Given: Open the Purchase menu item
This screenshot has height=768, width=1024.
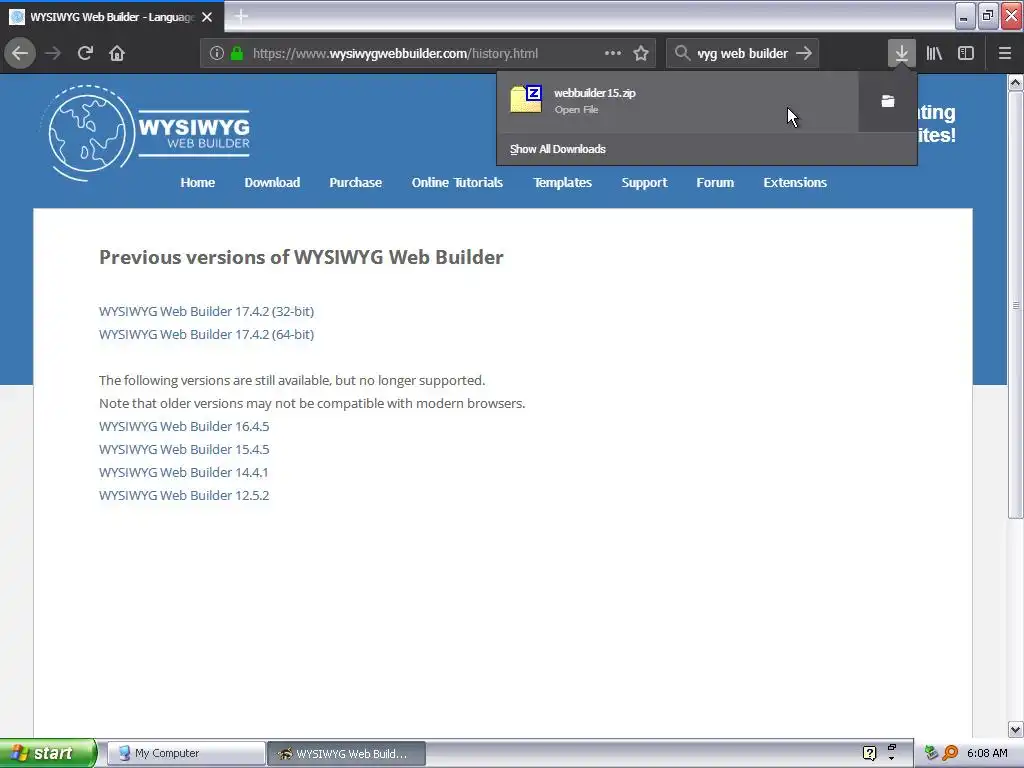Looking at the screenshot, I should click(356, 183).
